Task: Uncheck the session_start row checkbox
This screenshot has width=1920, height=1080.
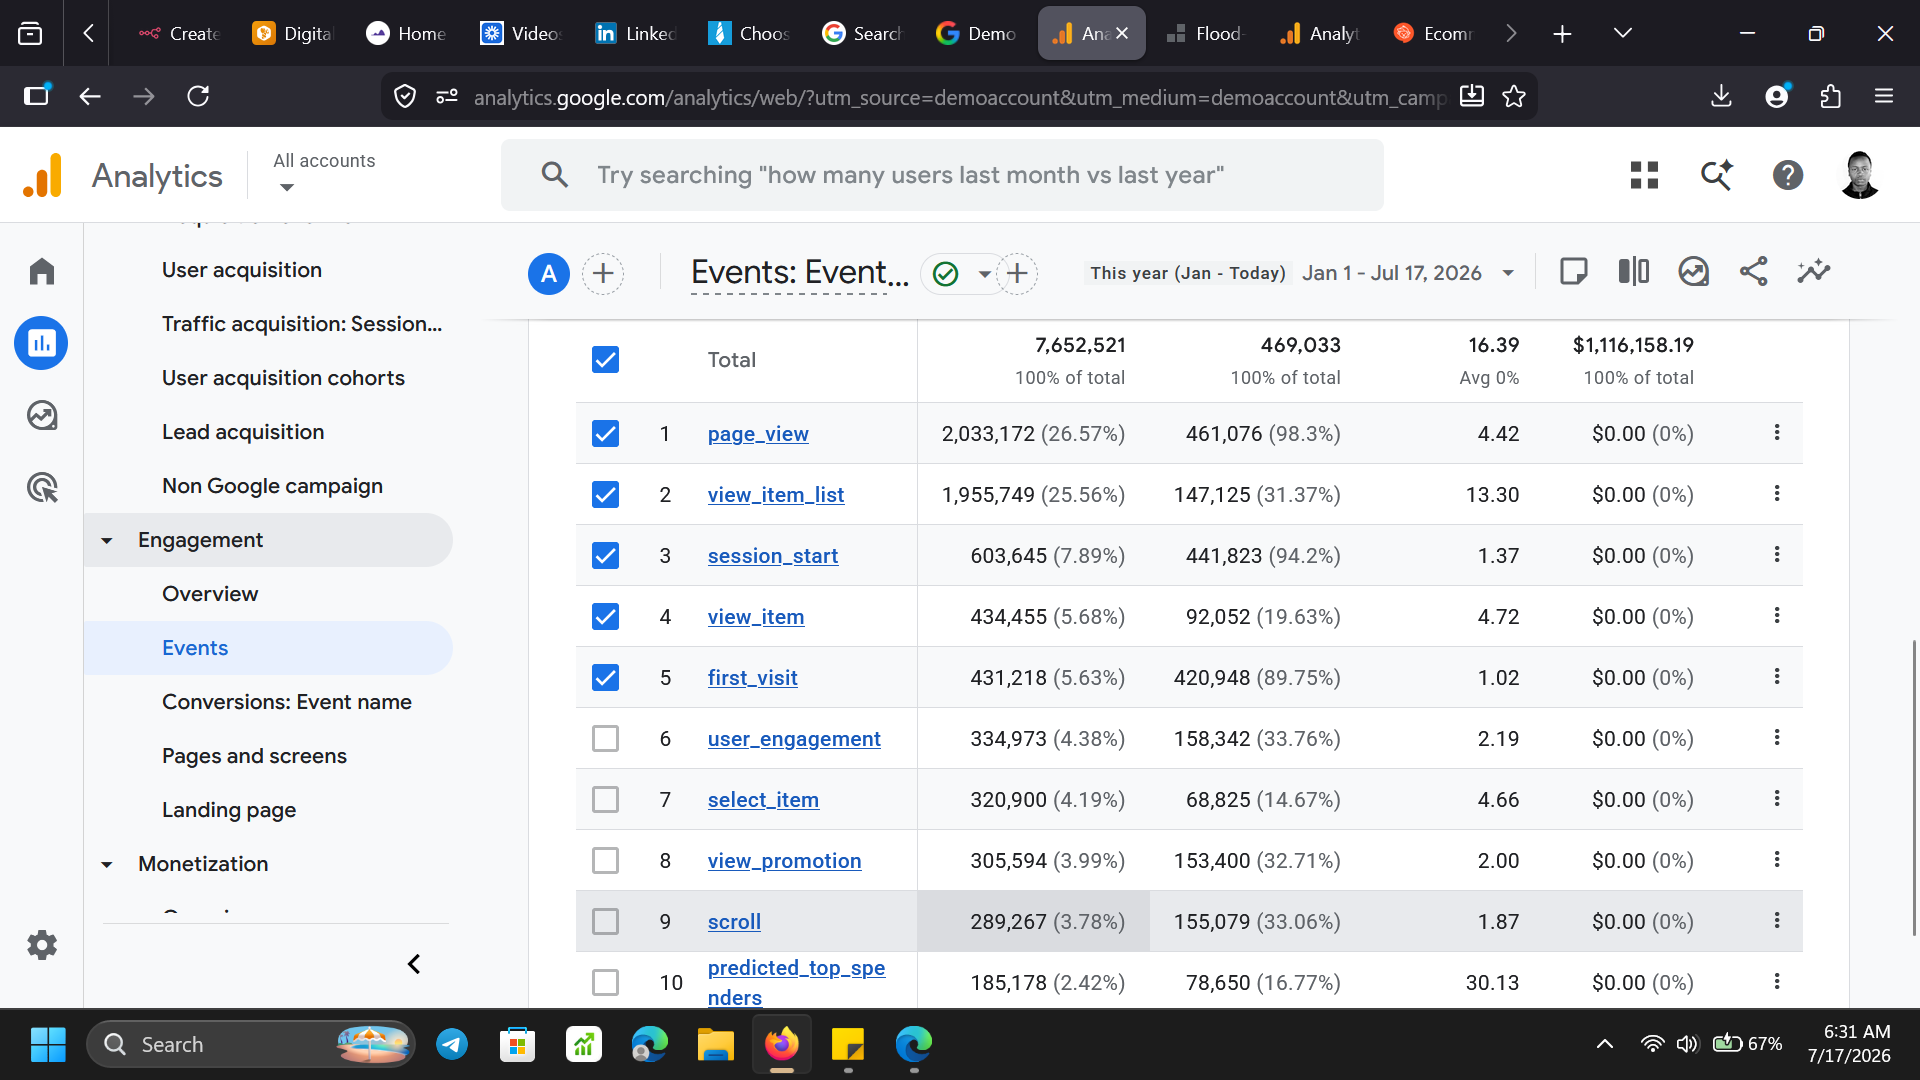Action: coord(605,555)
